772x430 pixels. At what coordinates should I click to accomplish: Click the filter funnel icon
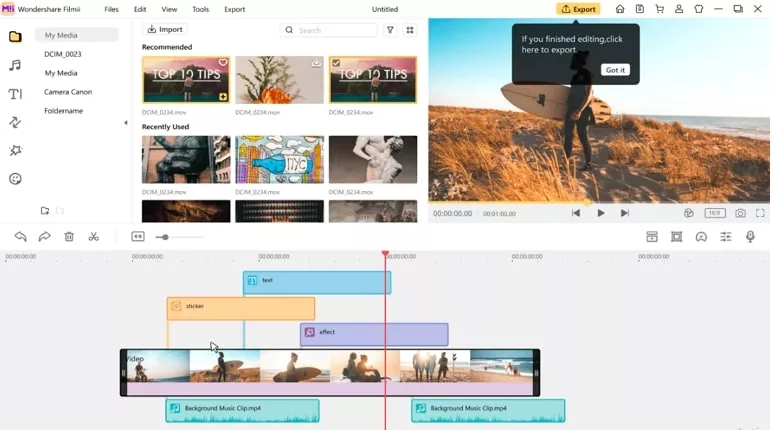pos(390,30)
